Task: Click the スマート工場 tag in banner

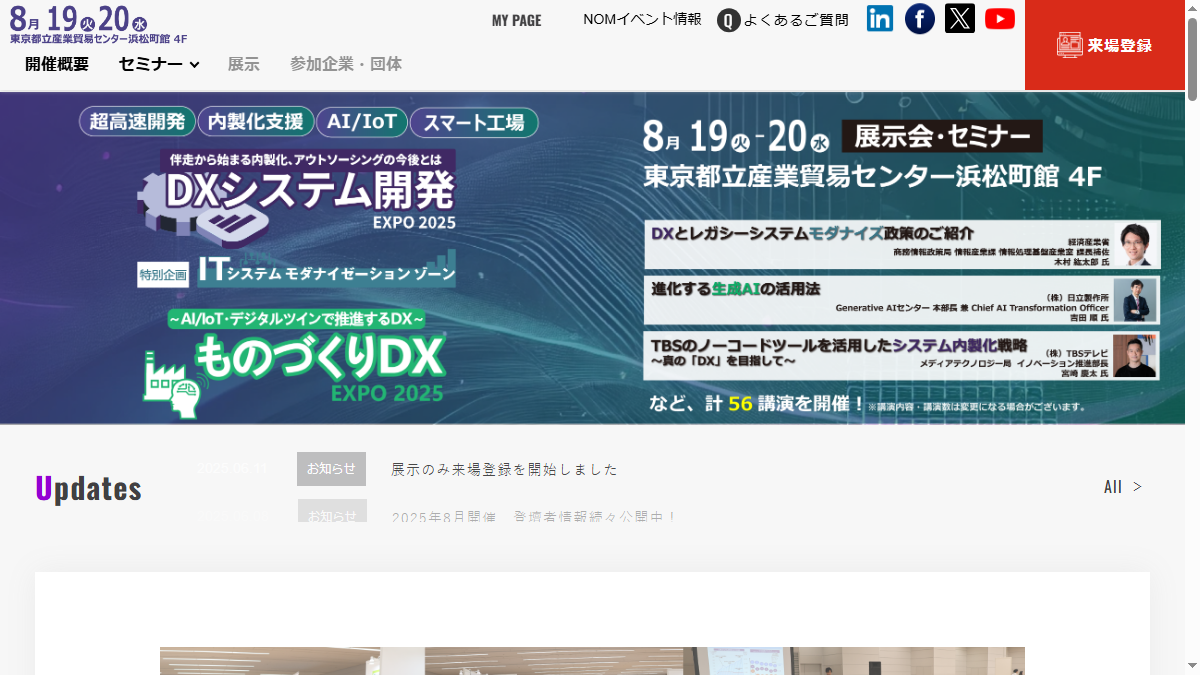Action: tap(474, 122)
